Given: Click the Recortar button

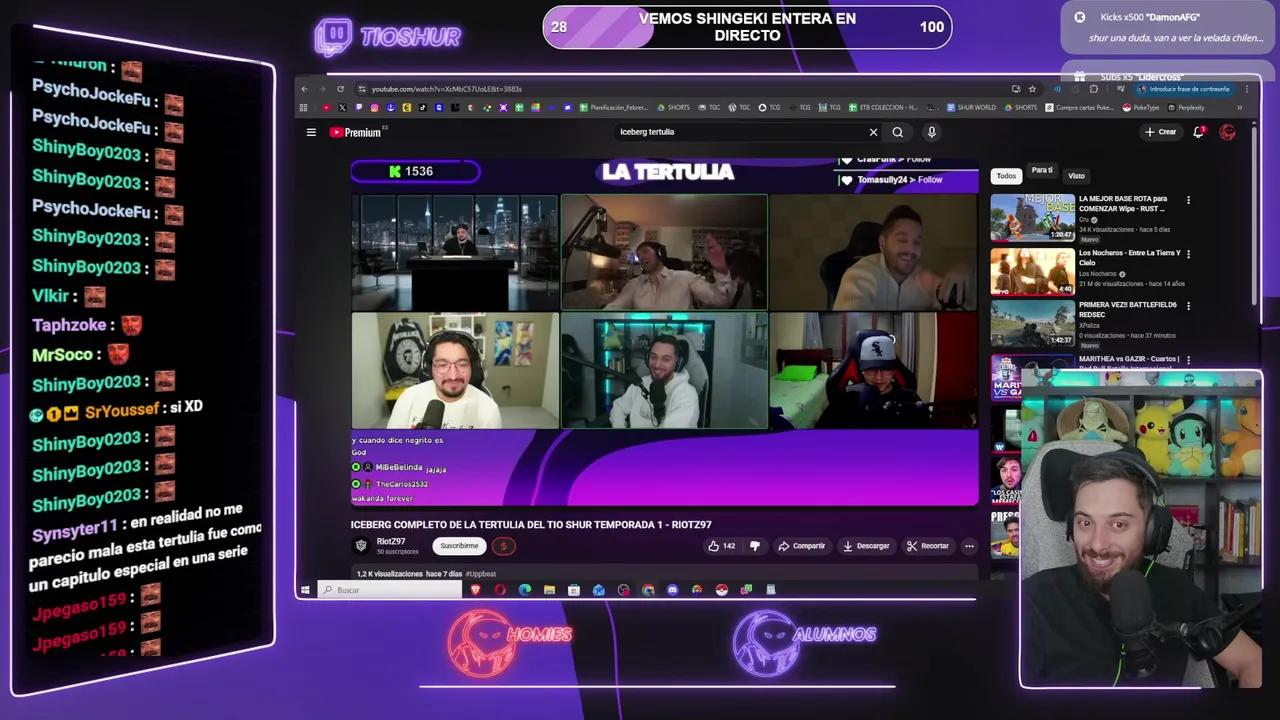Looking at the screenshot, I should [928, 546].
